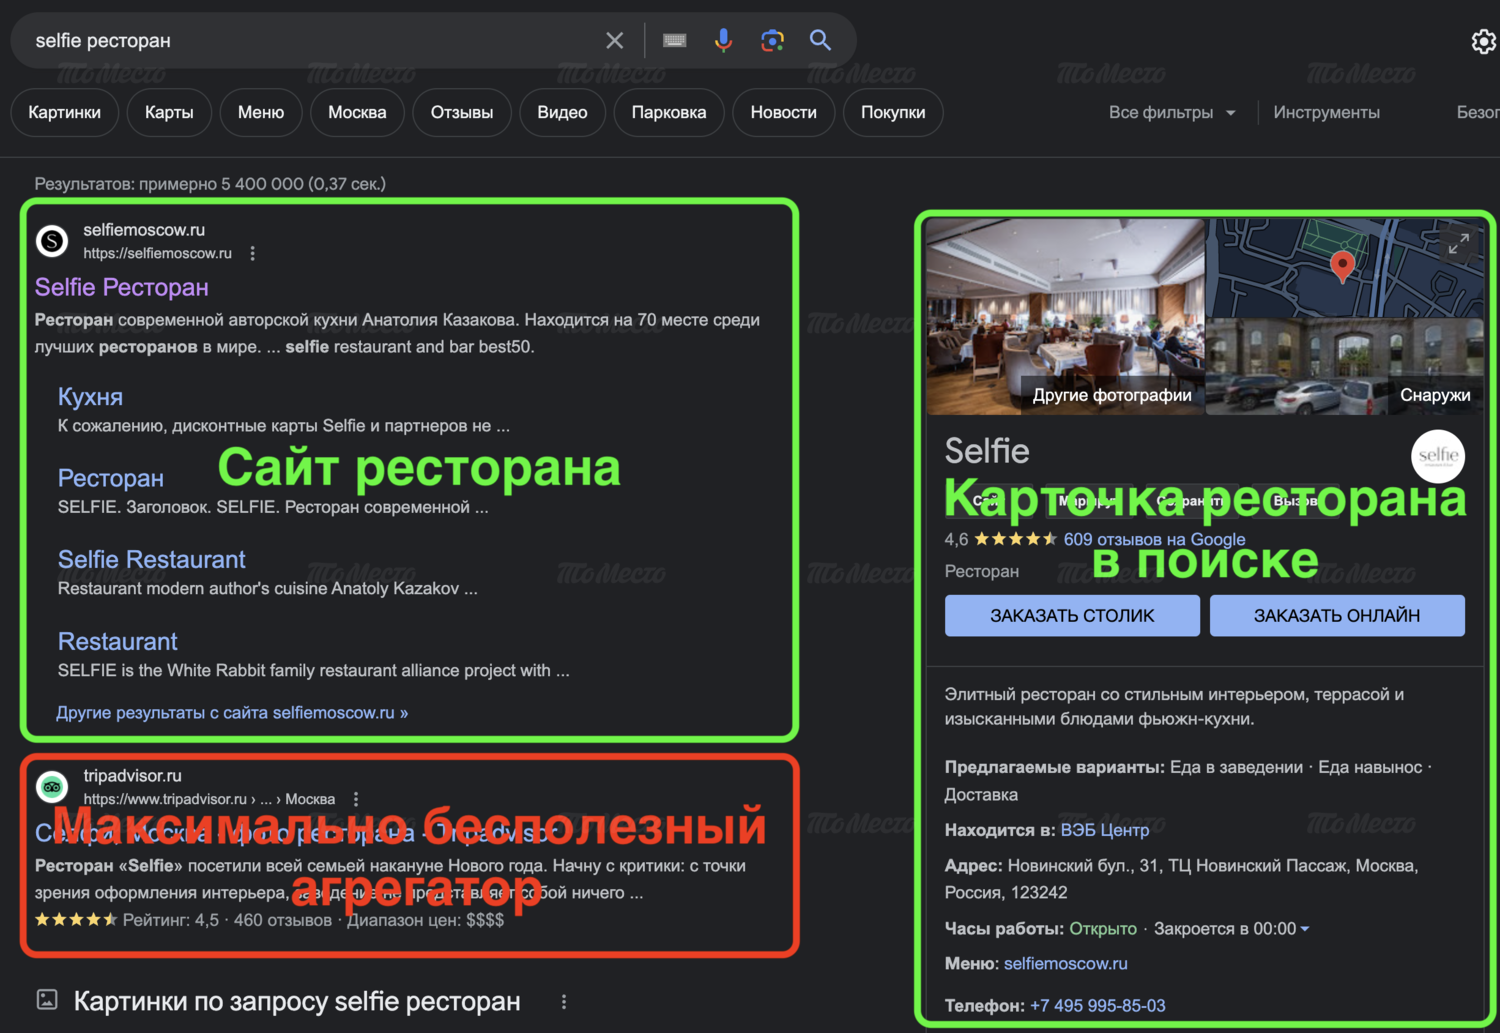
Task: Open three-dot menu next to selfiemoscow.ru URL
Action: coord(252,254)
